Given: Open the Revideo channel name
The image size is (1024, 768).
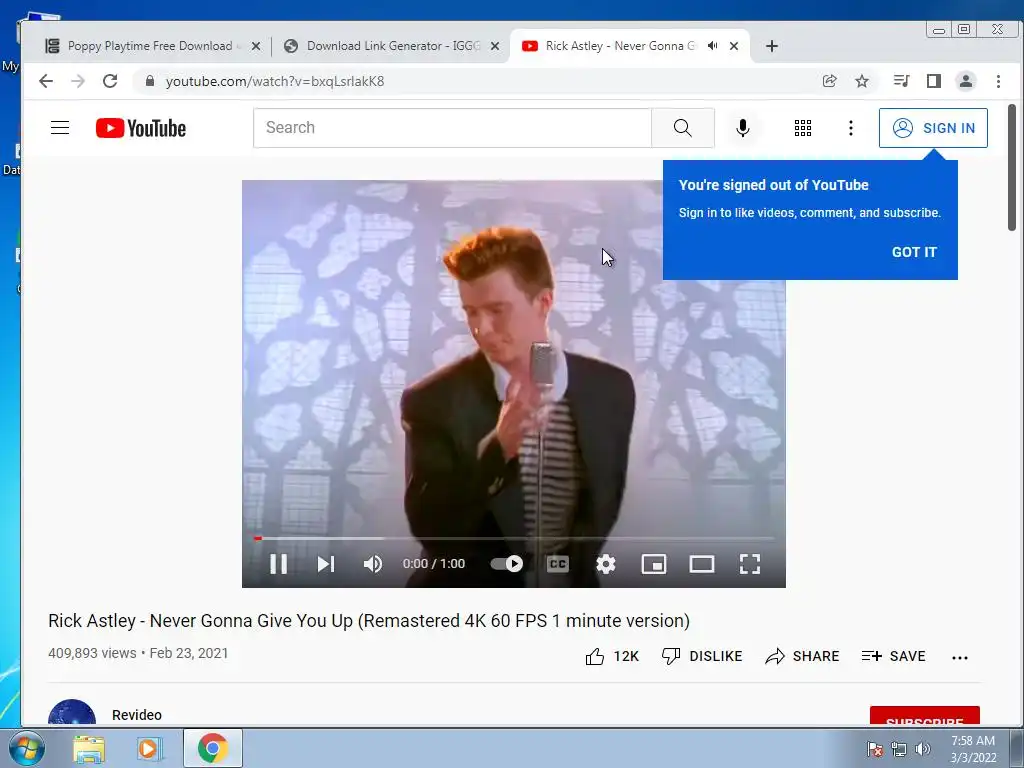Looking at the screenshot, I should click(136, 715).
